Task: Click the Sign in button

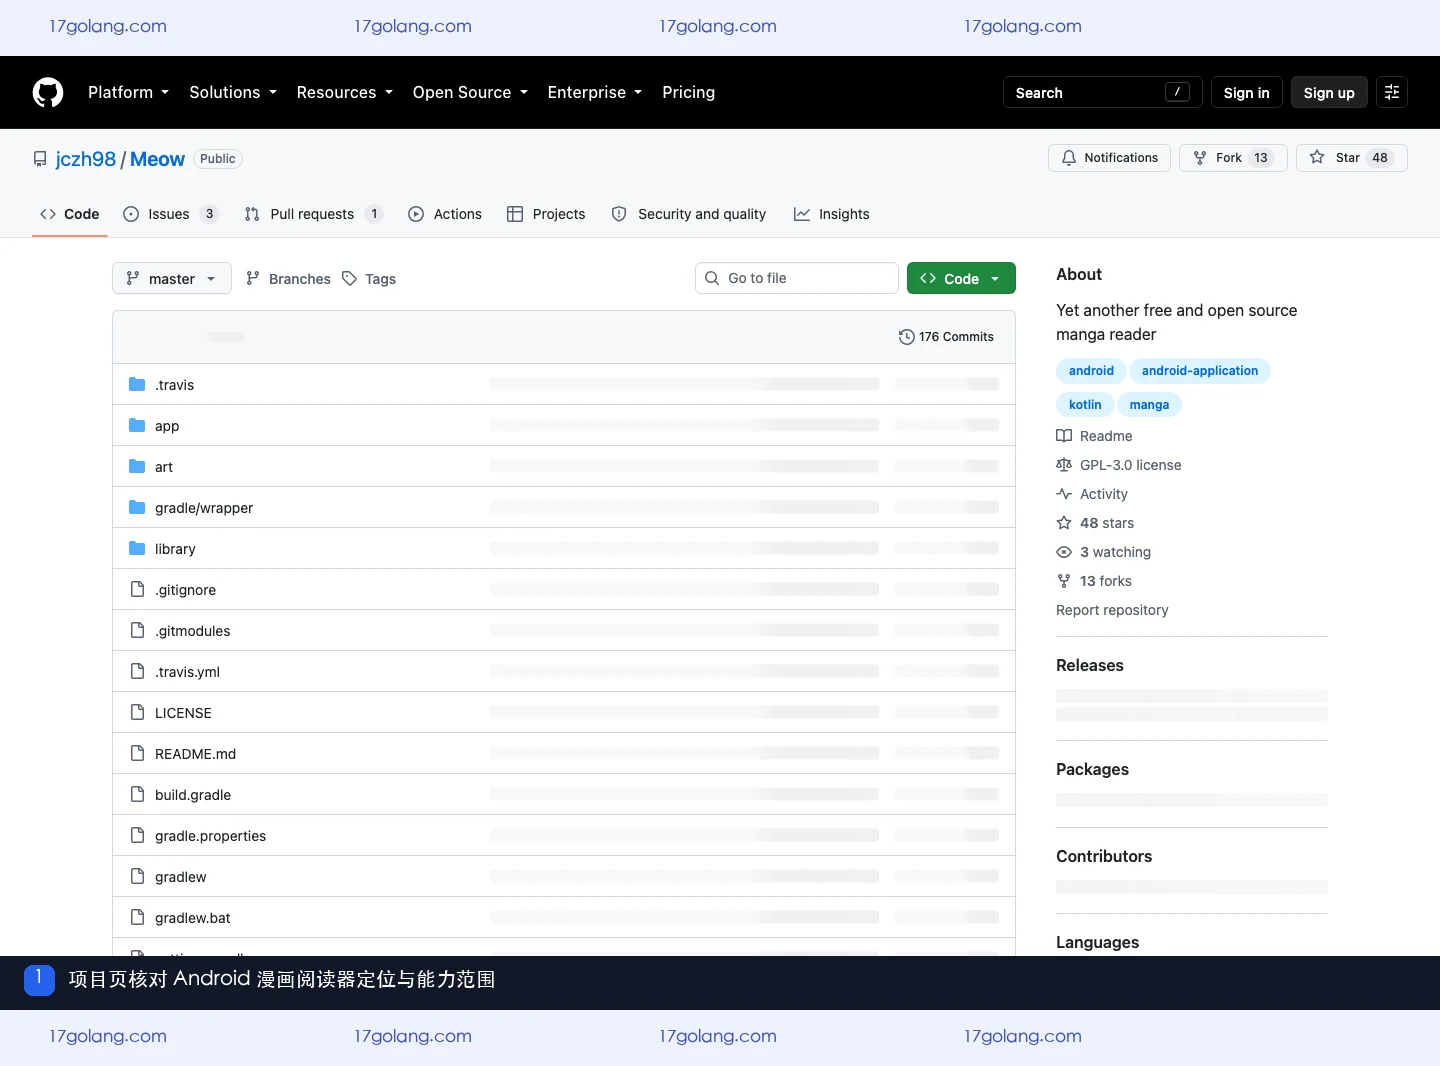Action: click(x=1246, y=92)
